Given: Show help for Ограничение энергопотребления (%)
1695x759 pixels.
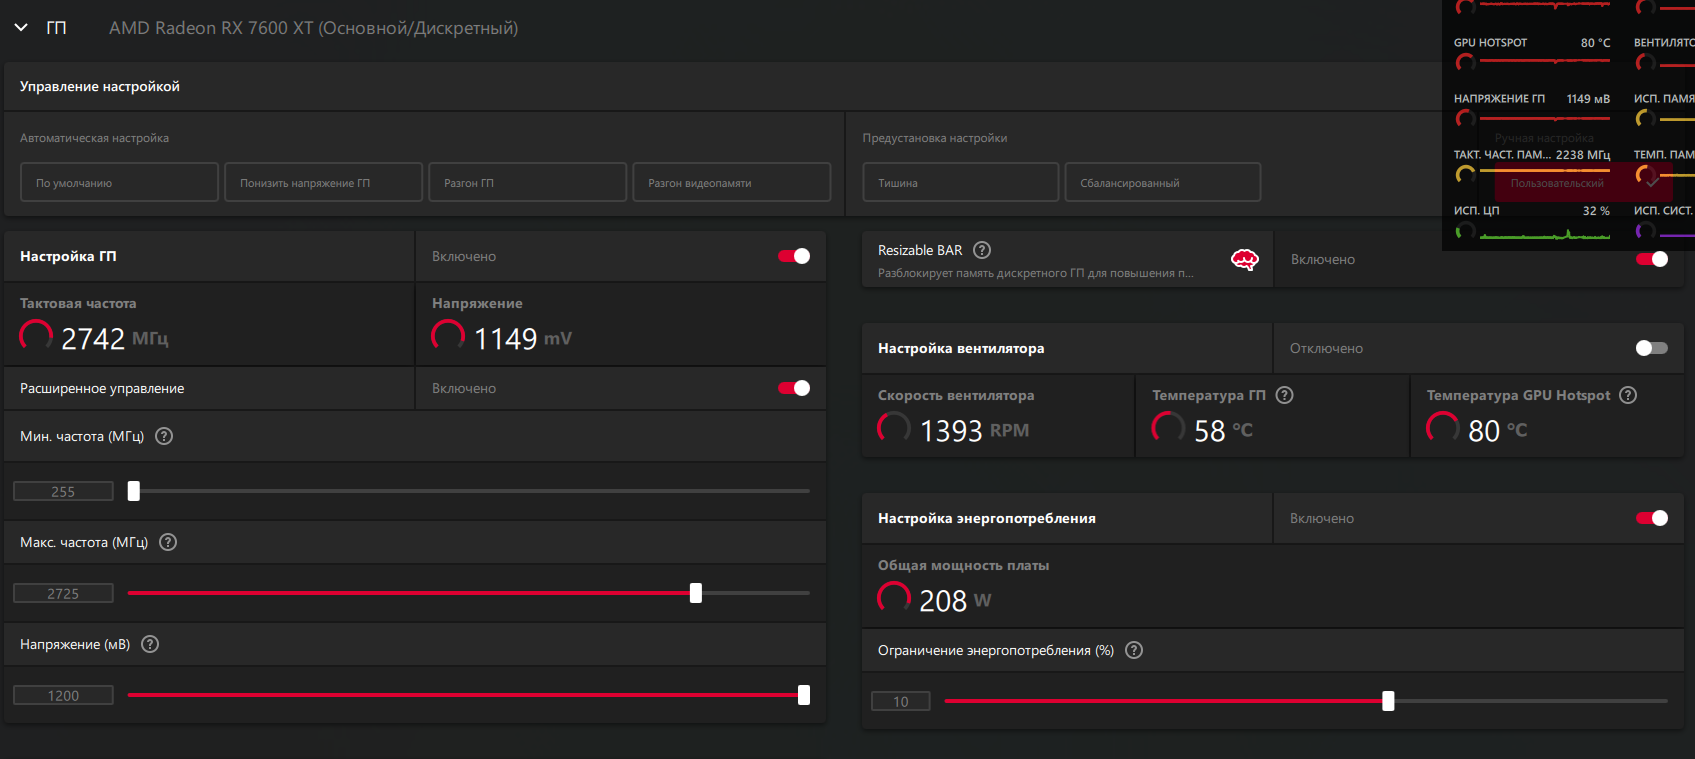Looking at the screenshot, I should click(x=1134, y=650).
